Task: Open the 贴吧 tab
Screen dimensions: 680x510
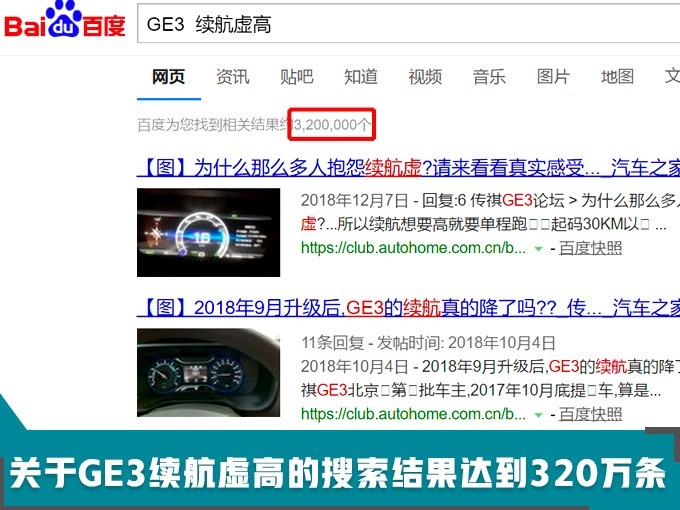Action: click(x=297, y=77)
